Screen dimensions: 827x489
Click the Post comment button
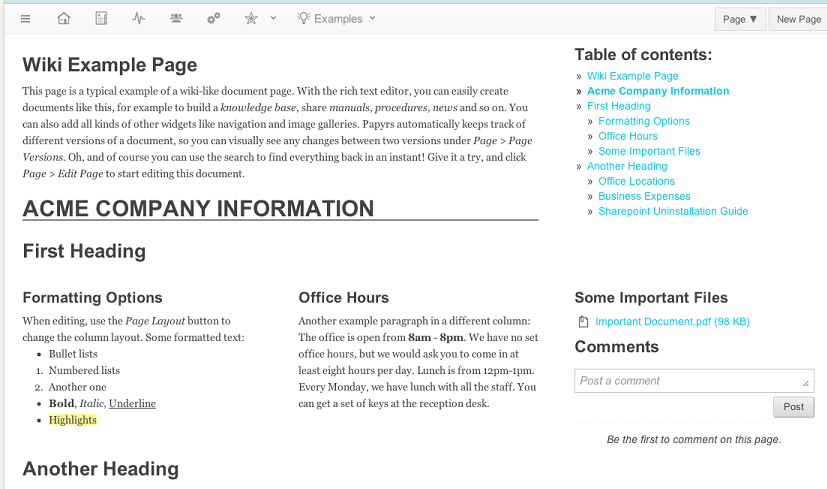click(x=793, y=407)
